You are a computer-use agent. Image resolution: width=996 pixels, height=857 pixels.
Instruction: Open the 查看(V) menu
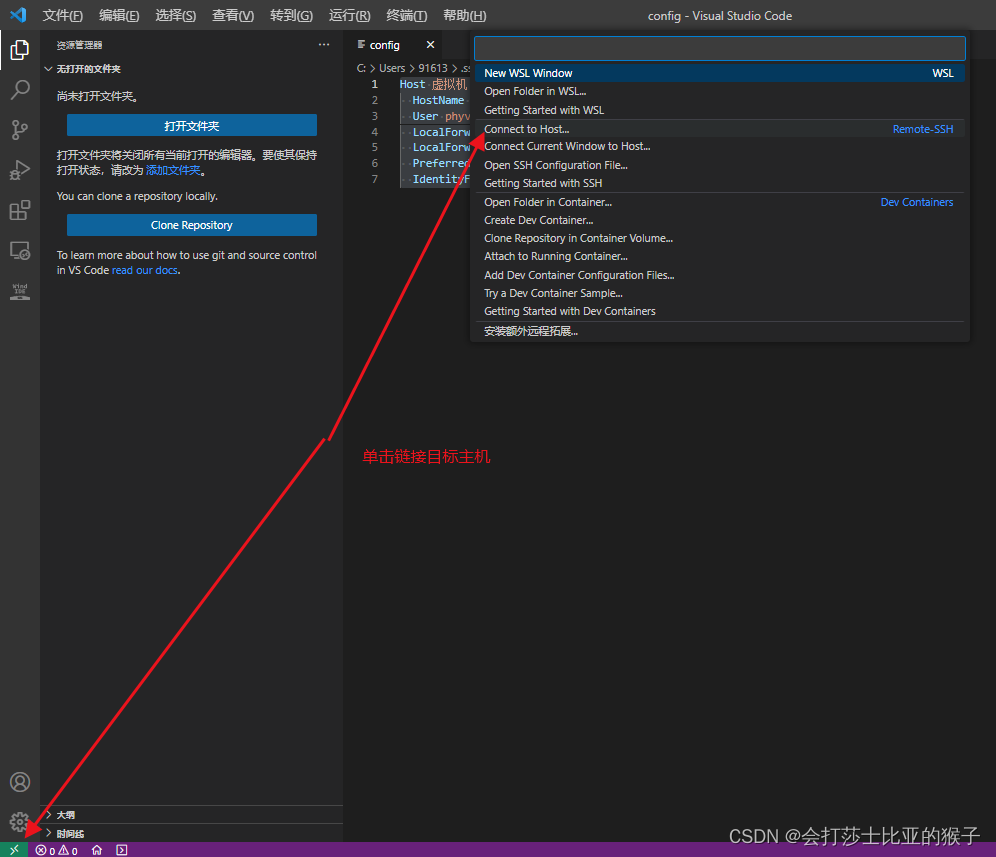[x=232, y=15]
